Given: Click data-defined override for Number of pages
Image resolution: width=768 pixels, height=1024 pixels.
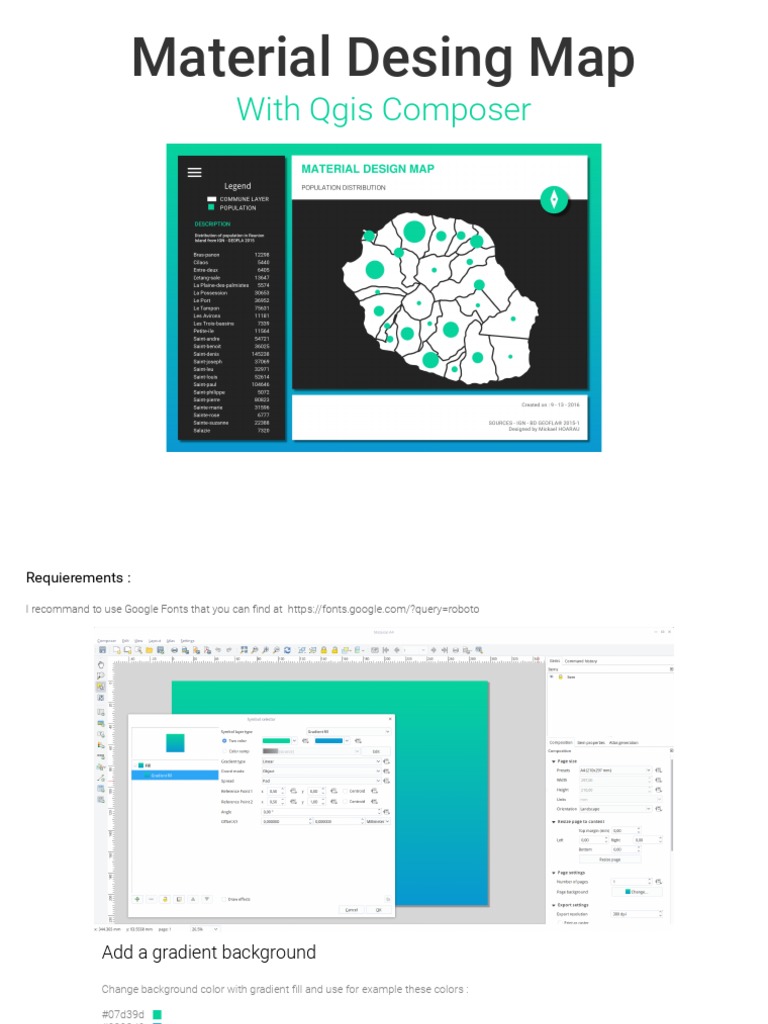Looking at the screenshot, I should [658, 882].
